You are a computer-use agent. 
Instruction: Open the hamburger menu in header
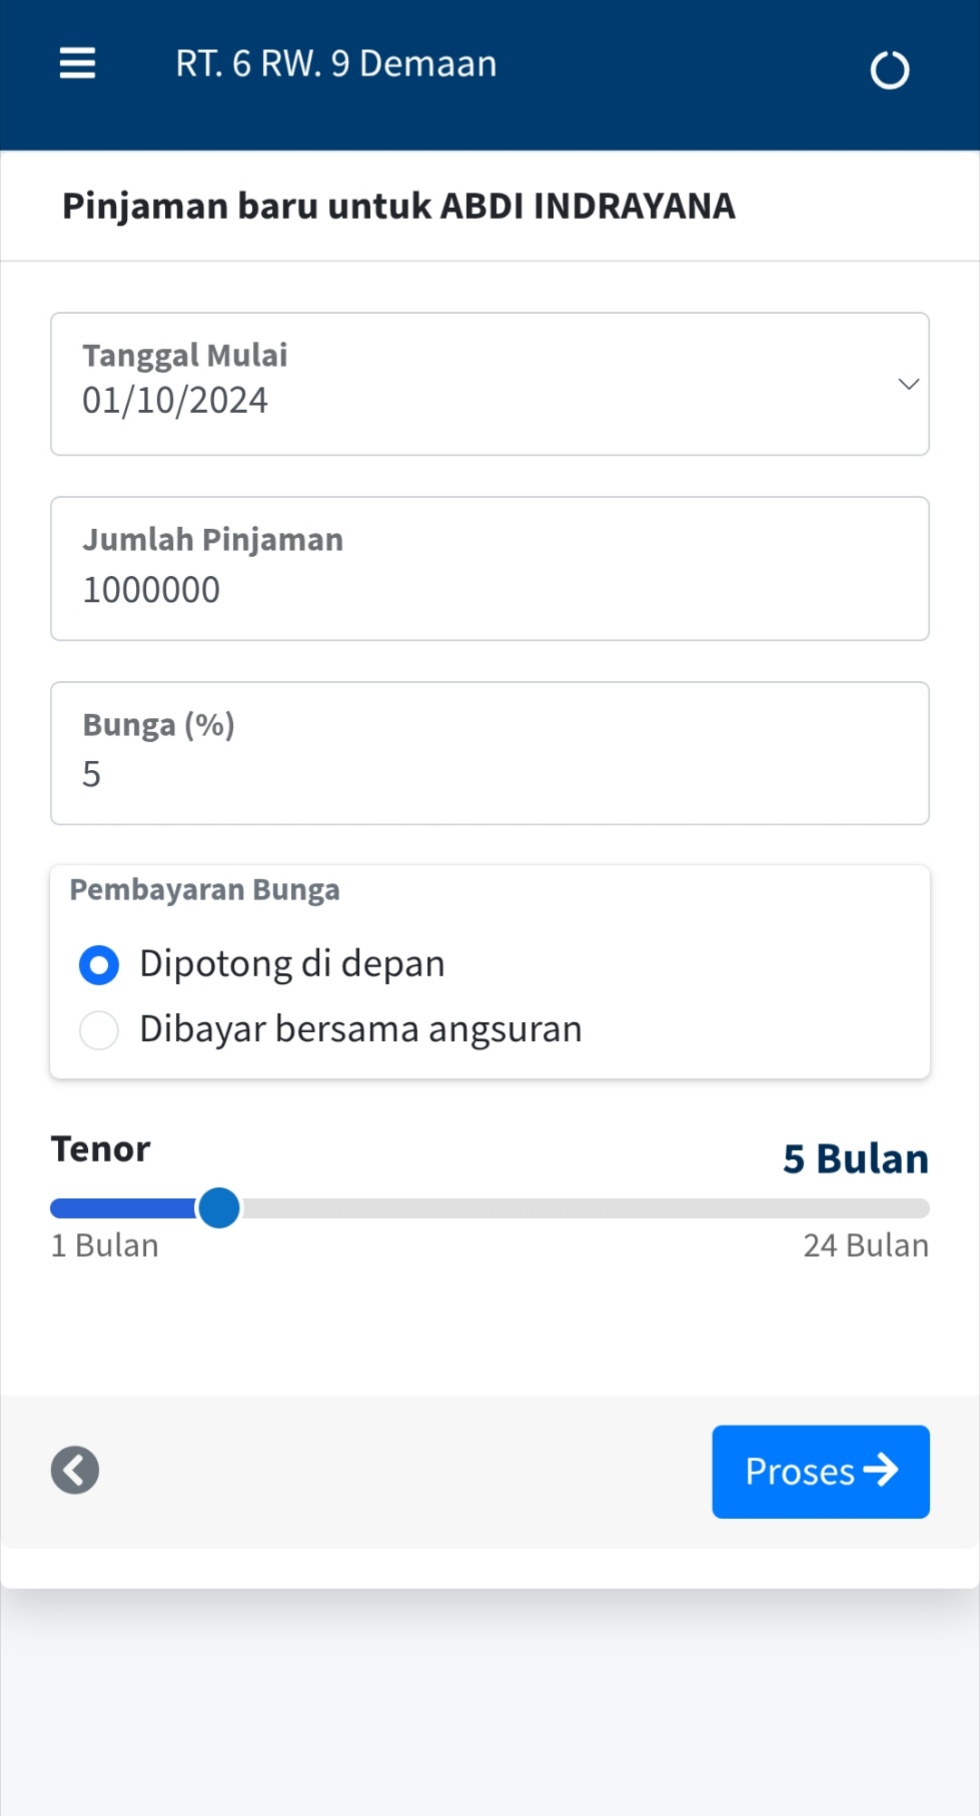[77, 64]
